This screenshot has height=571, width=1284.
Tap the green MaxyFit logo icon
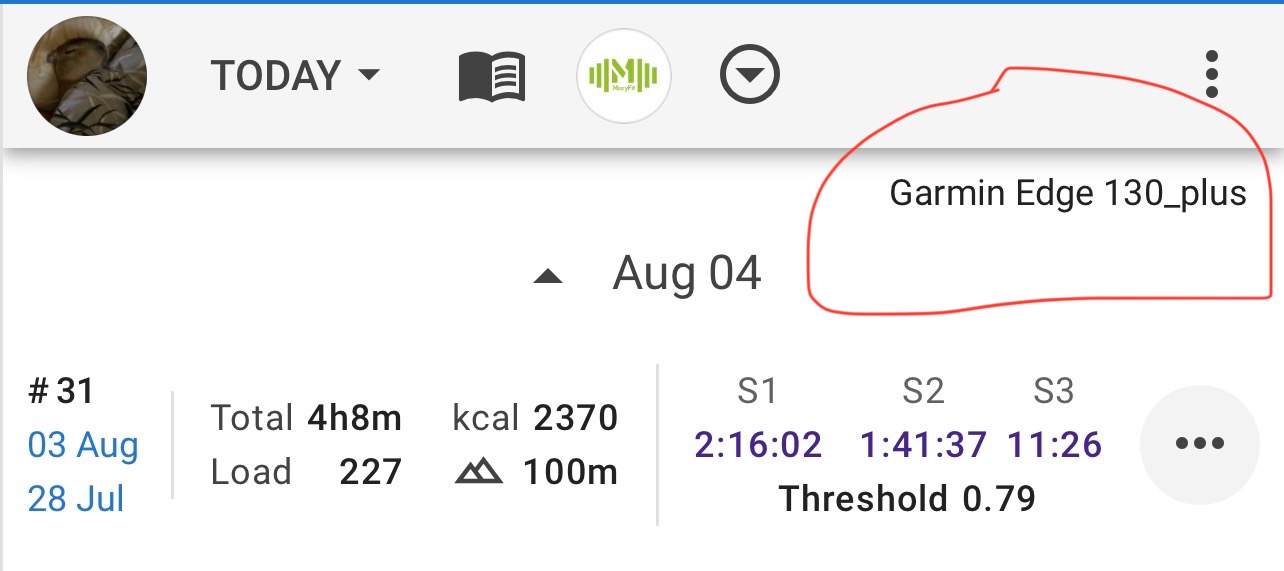tap(624, 76)
